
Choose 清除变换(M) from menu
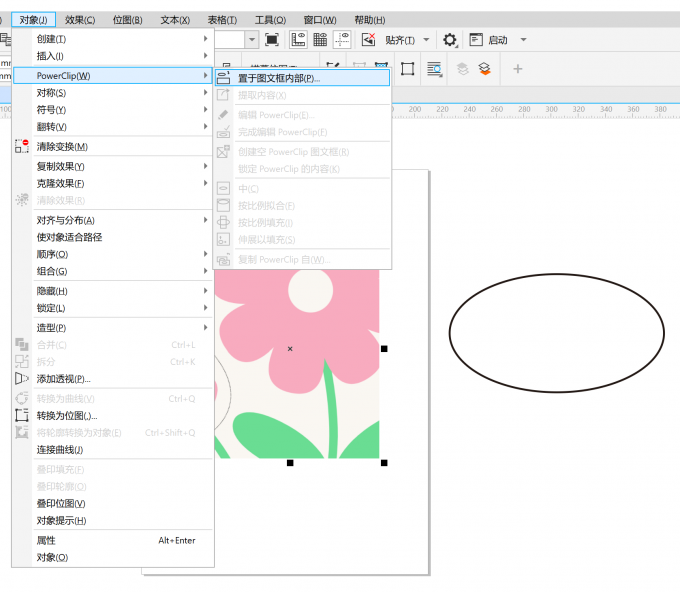[113, 147]
